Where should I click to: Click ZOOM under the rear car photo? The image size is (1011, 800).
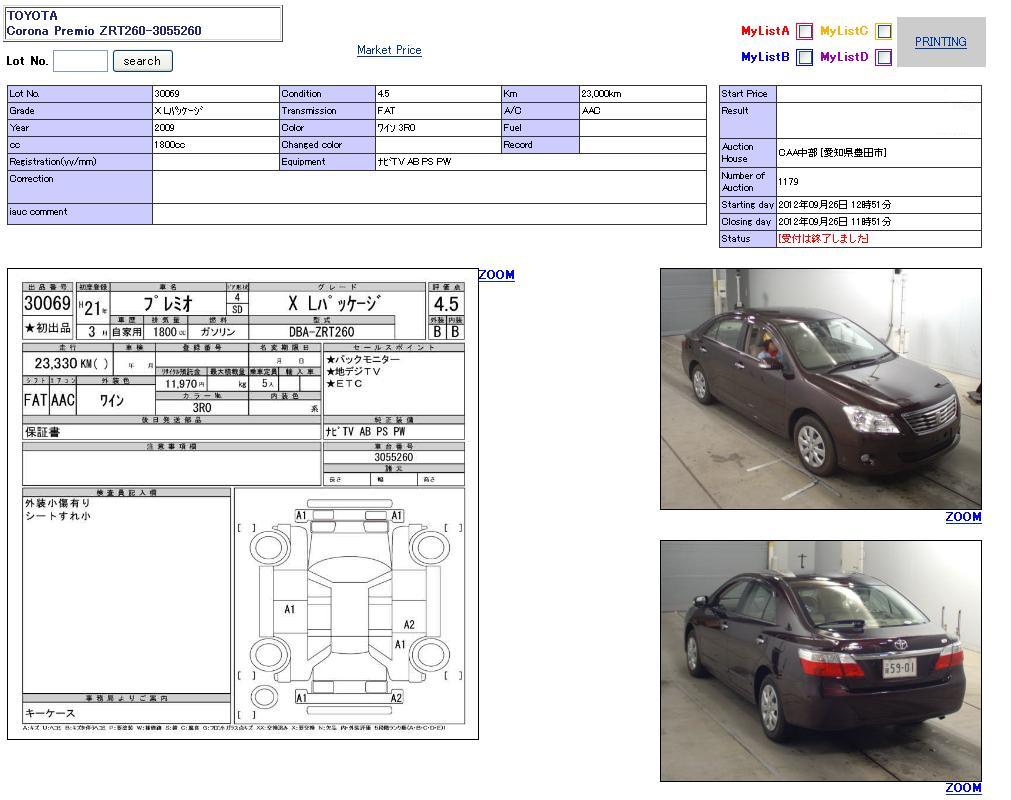(x=963, y=788)
